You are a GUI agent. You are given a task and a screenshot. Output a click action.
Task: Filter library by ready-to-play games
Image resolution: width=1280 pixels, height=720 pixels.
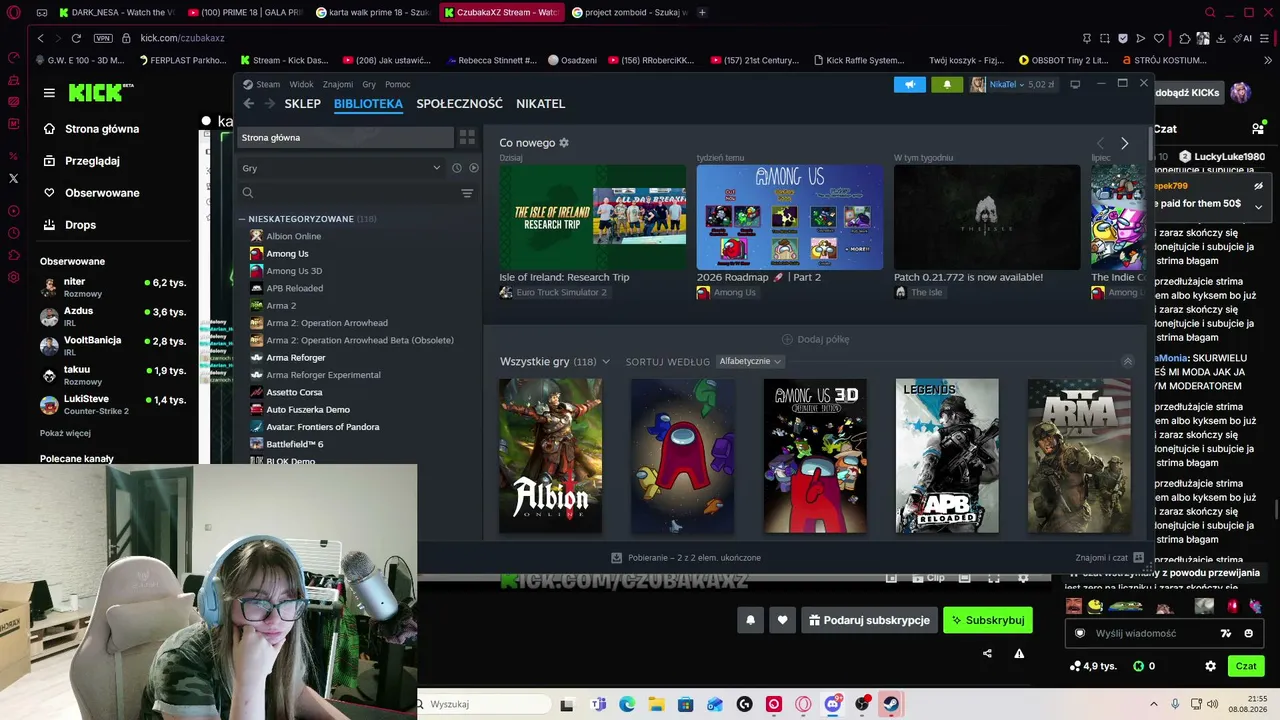[x=474, y=168]
